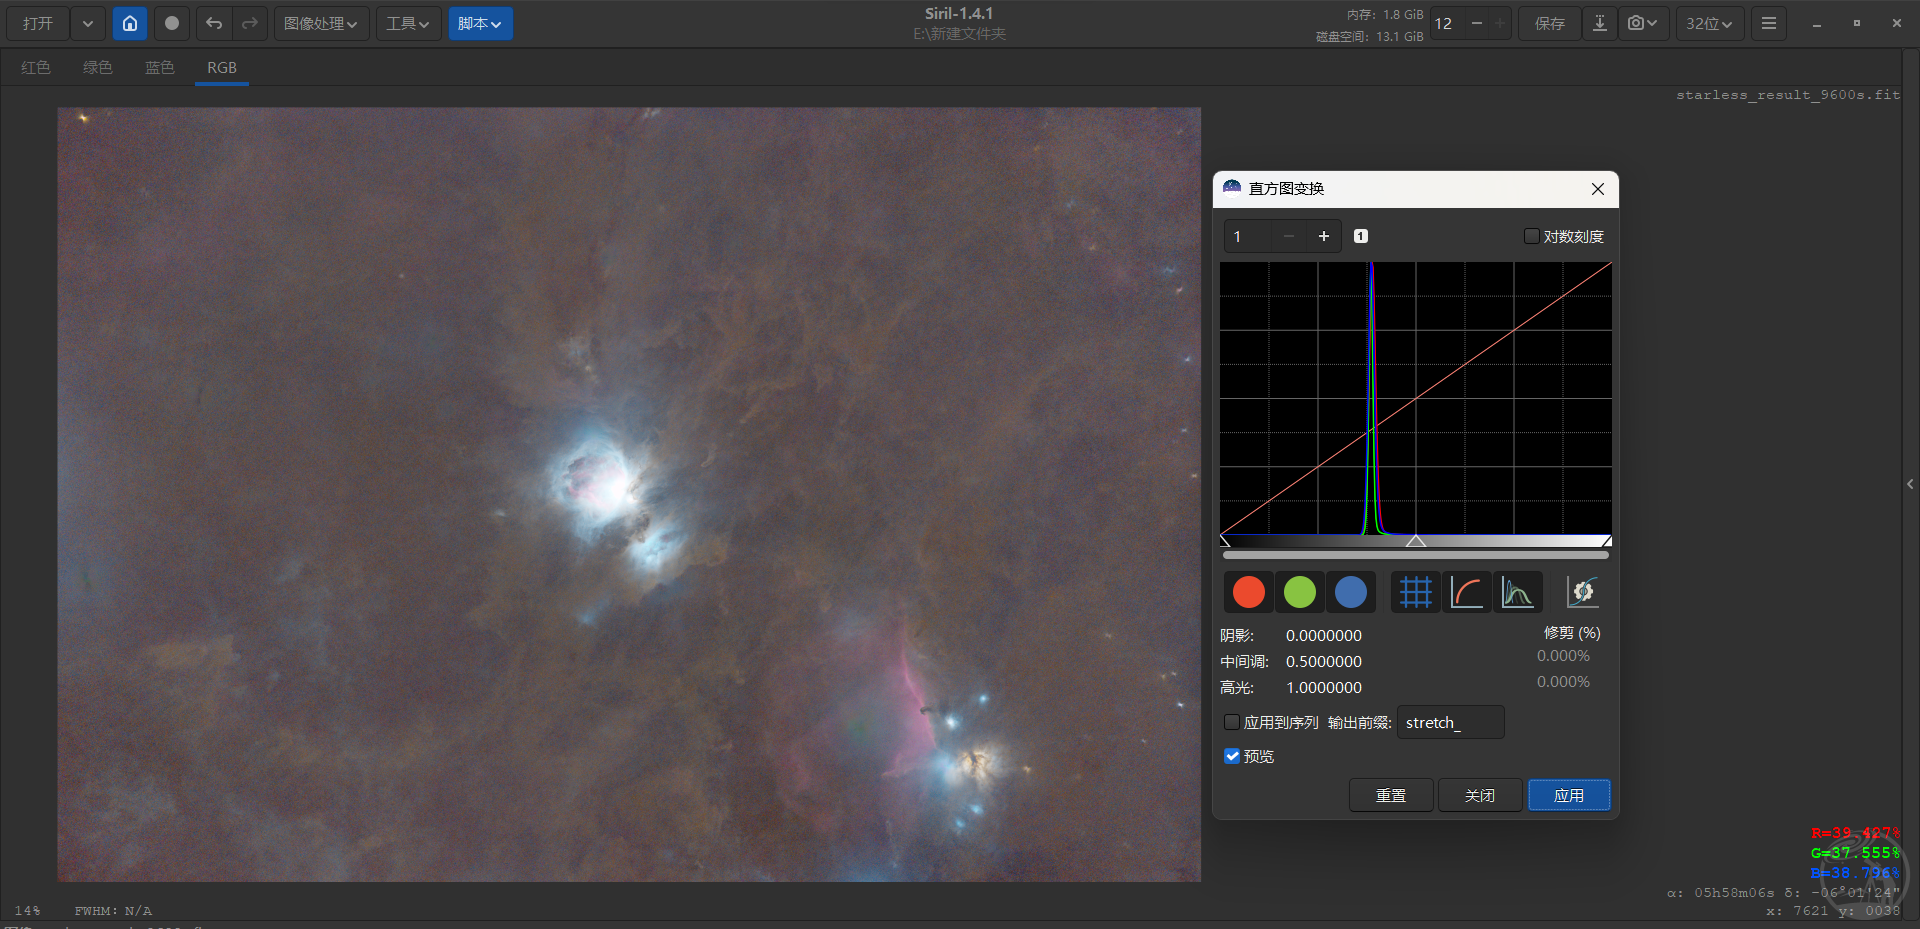This screenshot has width=1920, height=929.
Task: Expand the 32位 bit depth dropdown
Action: tap(1709, 23)
